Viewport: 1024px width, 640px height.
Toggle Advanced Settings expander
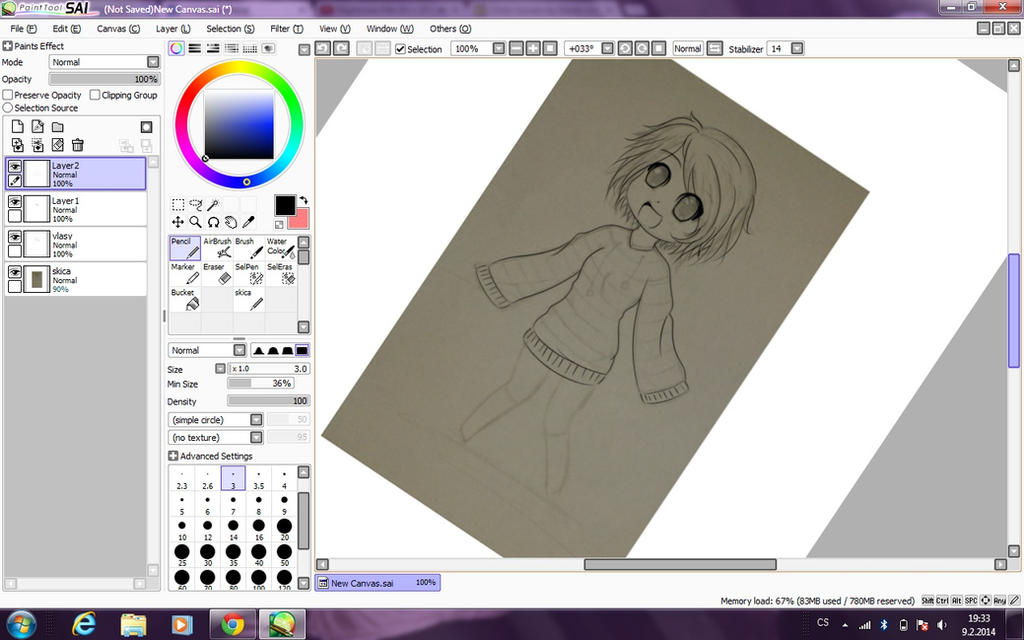pyautogui.click(x=172, y=456)
